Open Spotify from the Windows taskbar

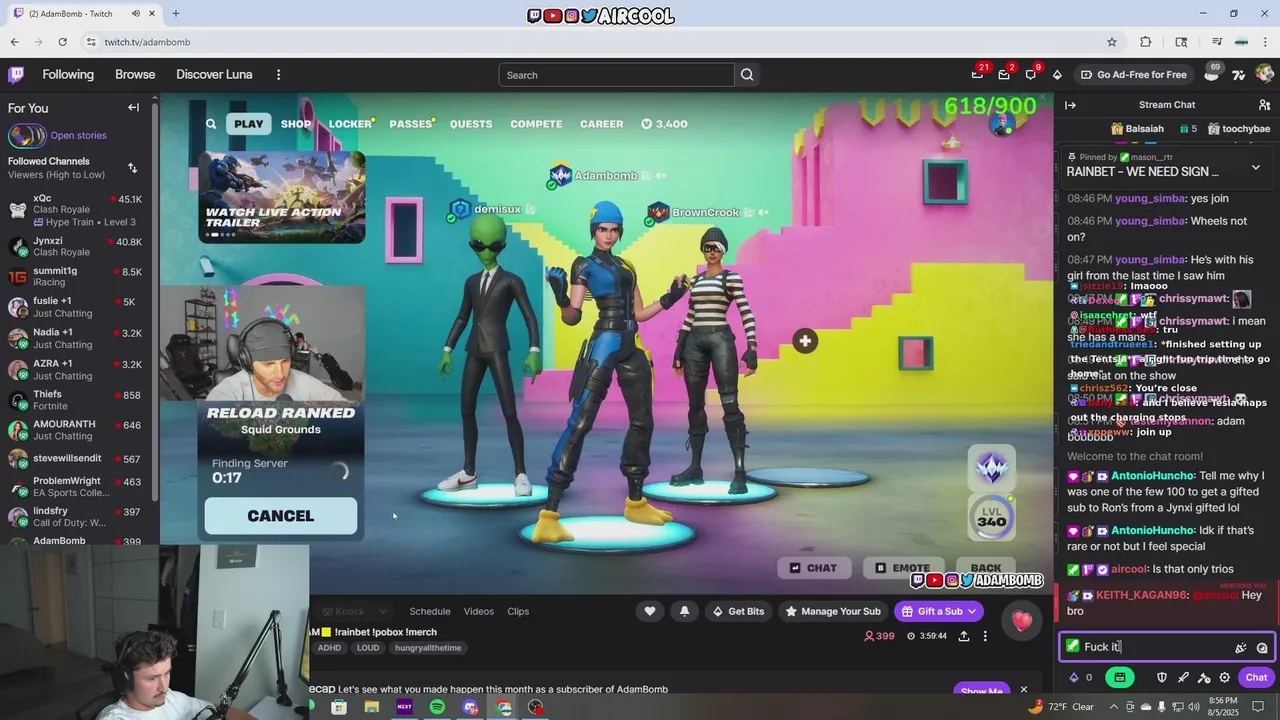point(437,707)
